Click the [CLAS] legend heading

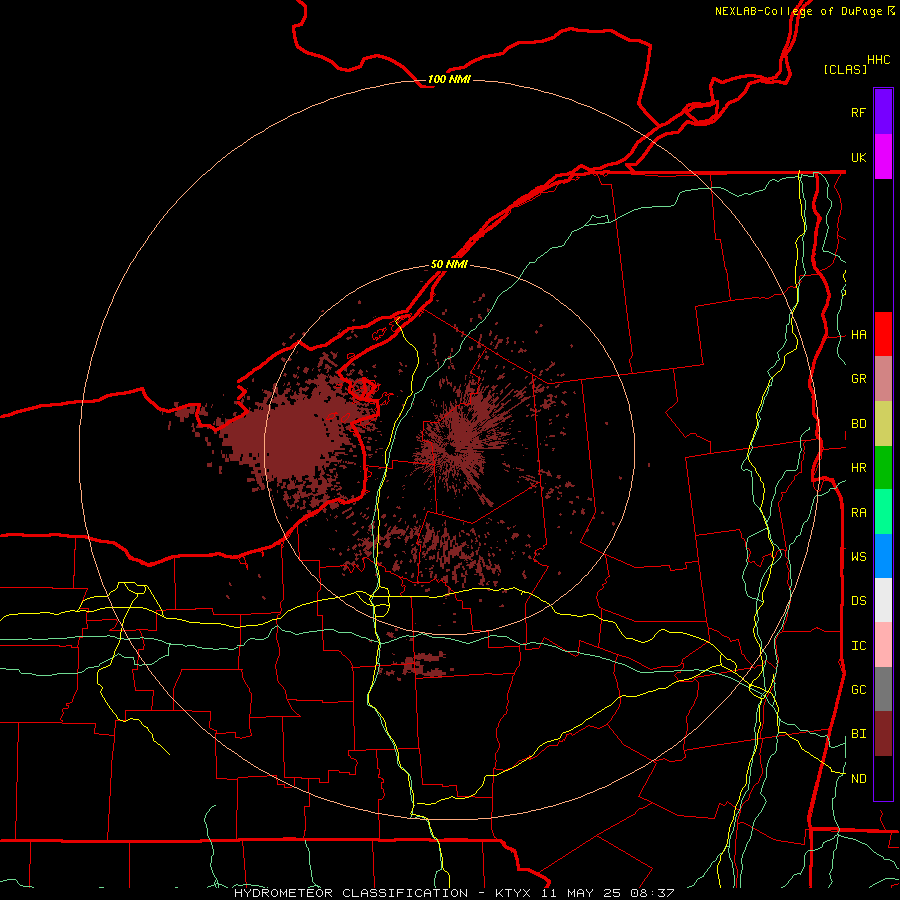[845, 69]
